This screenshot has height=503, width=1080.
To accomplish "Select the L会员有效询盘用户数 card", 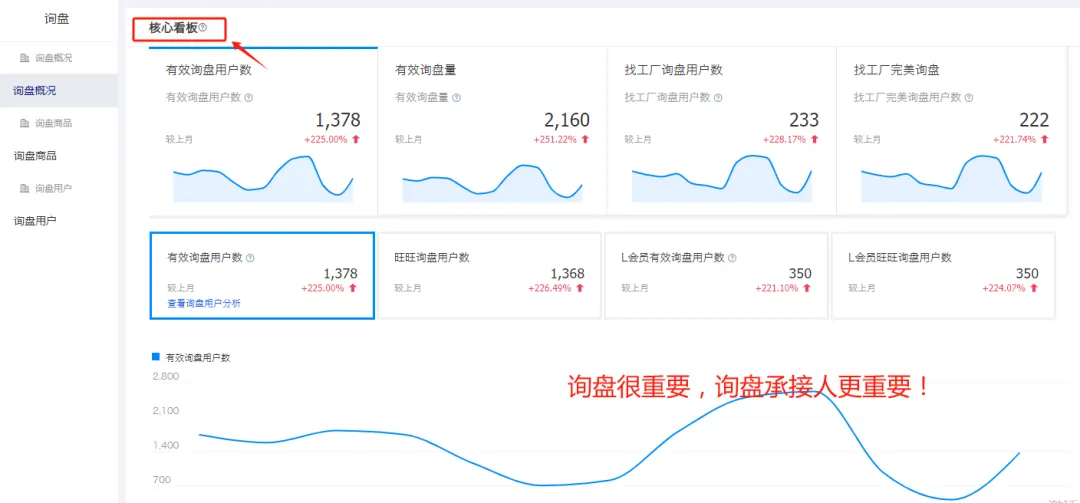I will [716, 276].
